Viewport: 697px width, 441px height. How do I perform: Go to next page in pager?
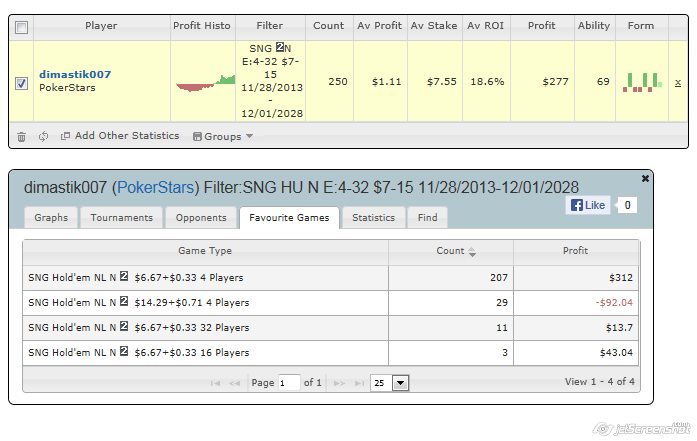(339, 383)
